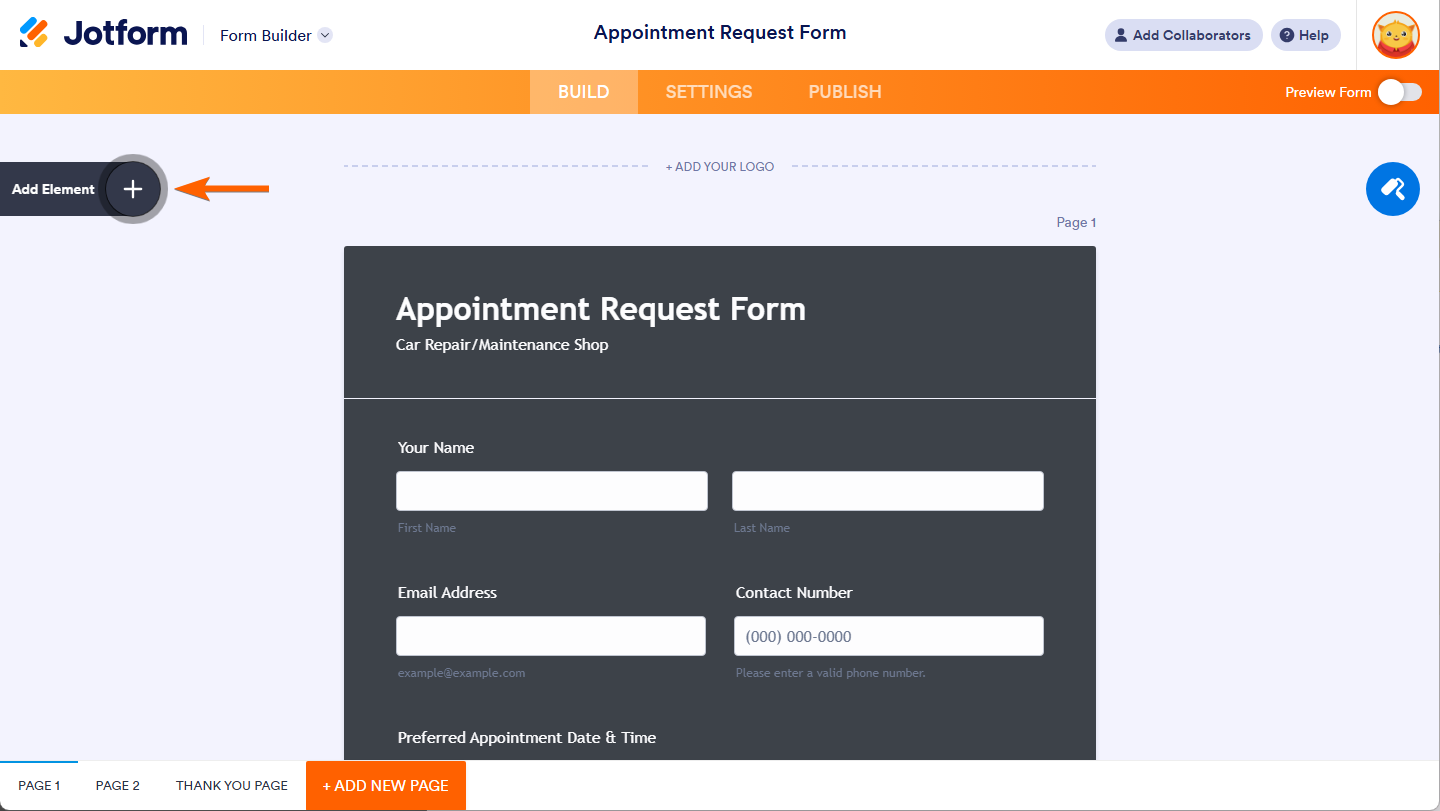Click the Help button
This screenshot has width=1440, height=811.
tap(1305, 35)
